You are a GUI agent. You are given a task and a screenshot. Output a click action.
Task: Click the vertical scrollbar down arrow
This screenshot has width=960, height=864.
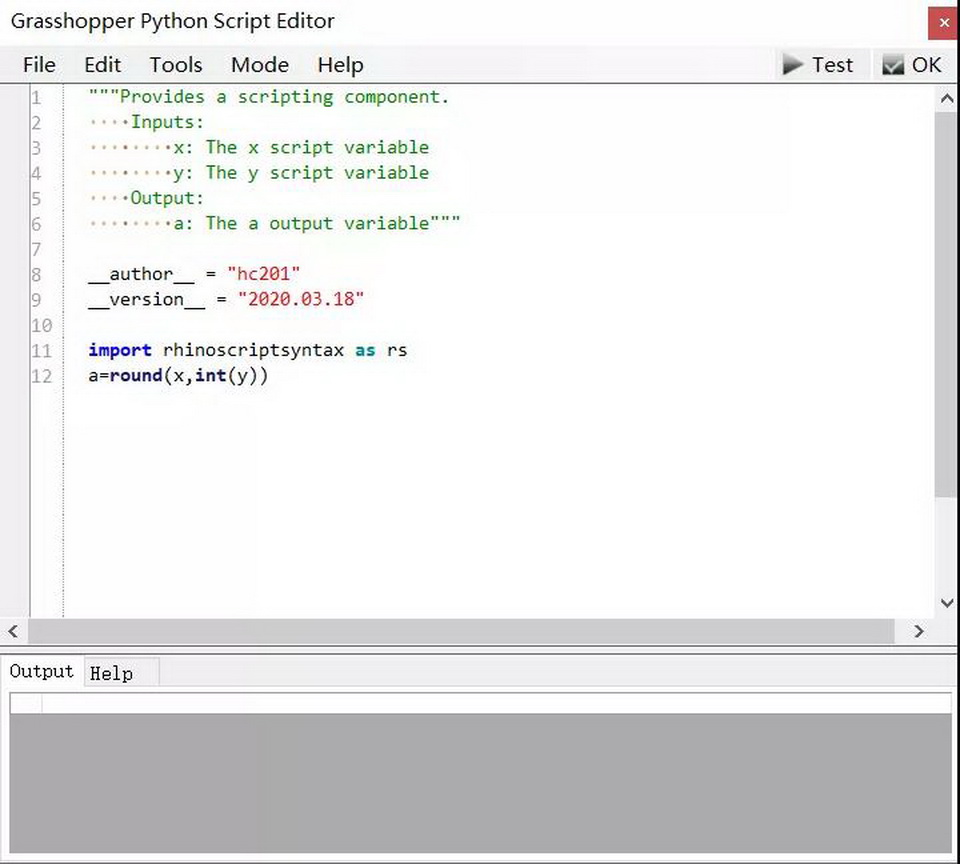coord(946,603)
